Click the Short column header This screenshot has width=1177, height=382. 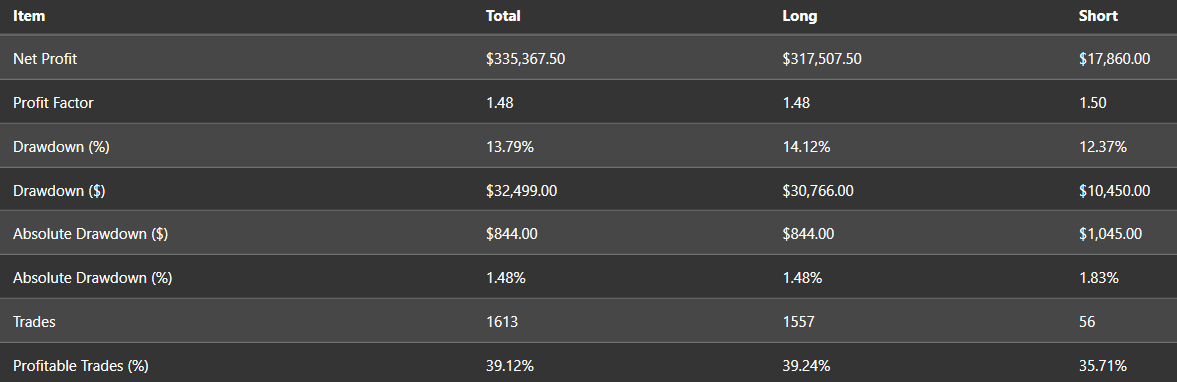(1098, 16)
